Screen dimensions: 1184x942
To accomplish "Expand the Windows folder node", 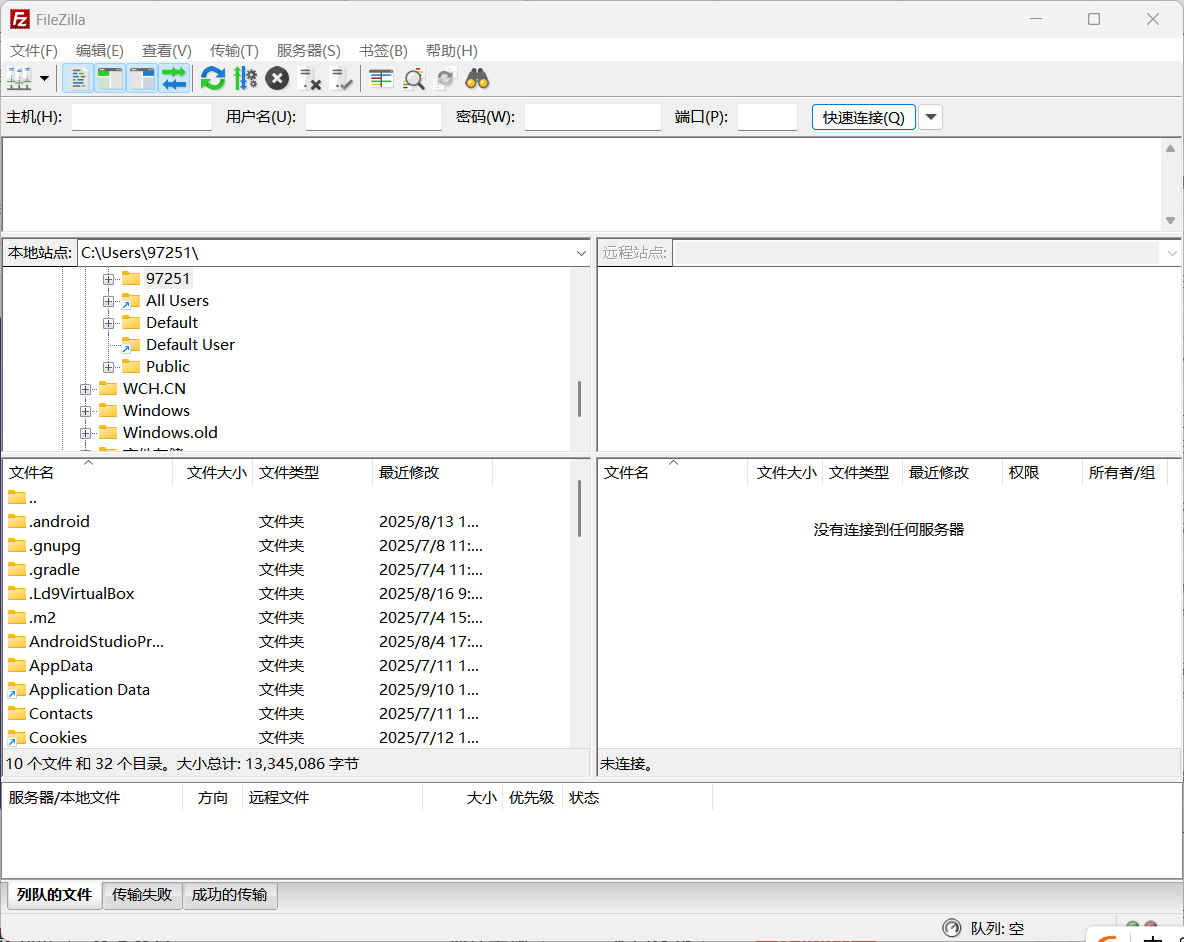I will 85,411.
